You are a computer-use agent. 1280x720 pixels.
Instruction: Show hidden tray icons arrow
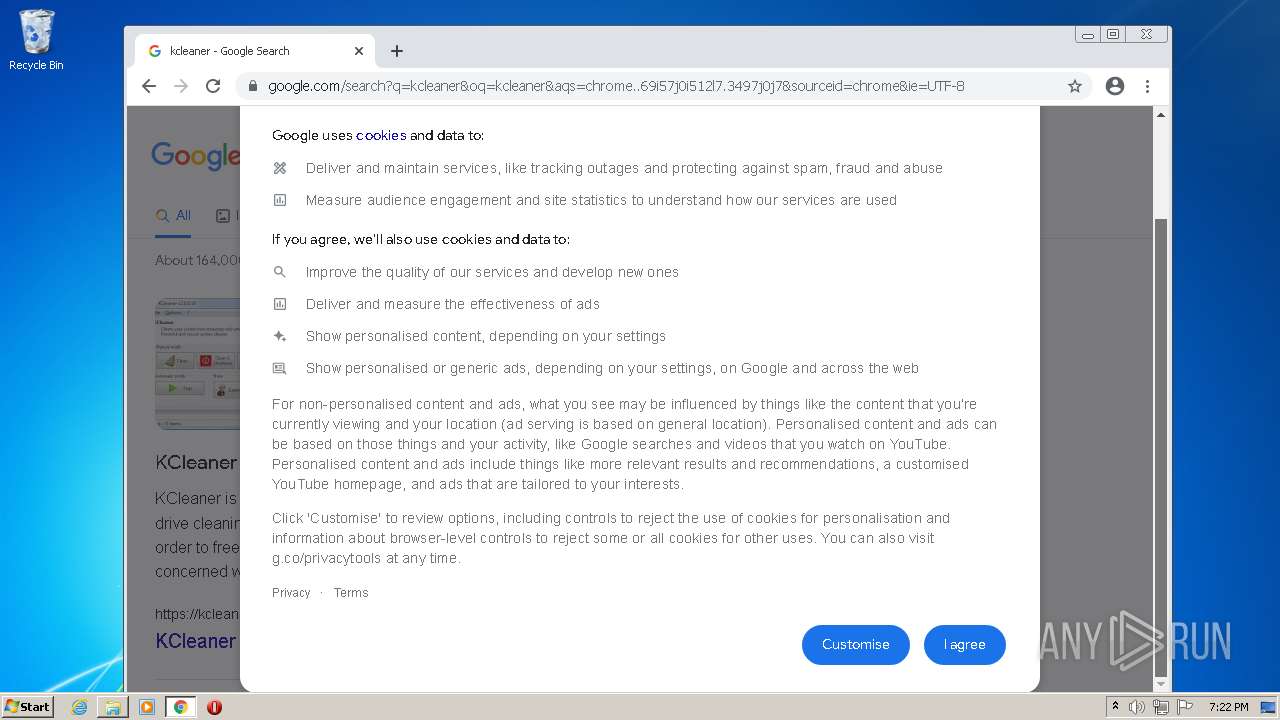click(x=1115, y=707)
